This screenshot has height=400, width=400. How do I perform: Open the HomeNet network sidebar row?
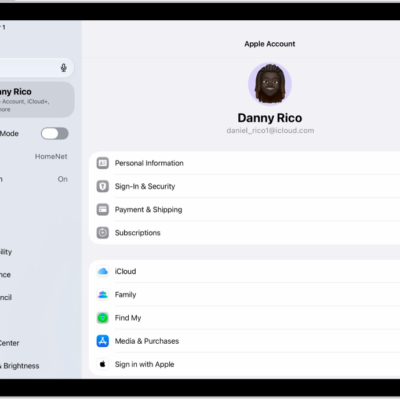tap(37, 156)
